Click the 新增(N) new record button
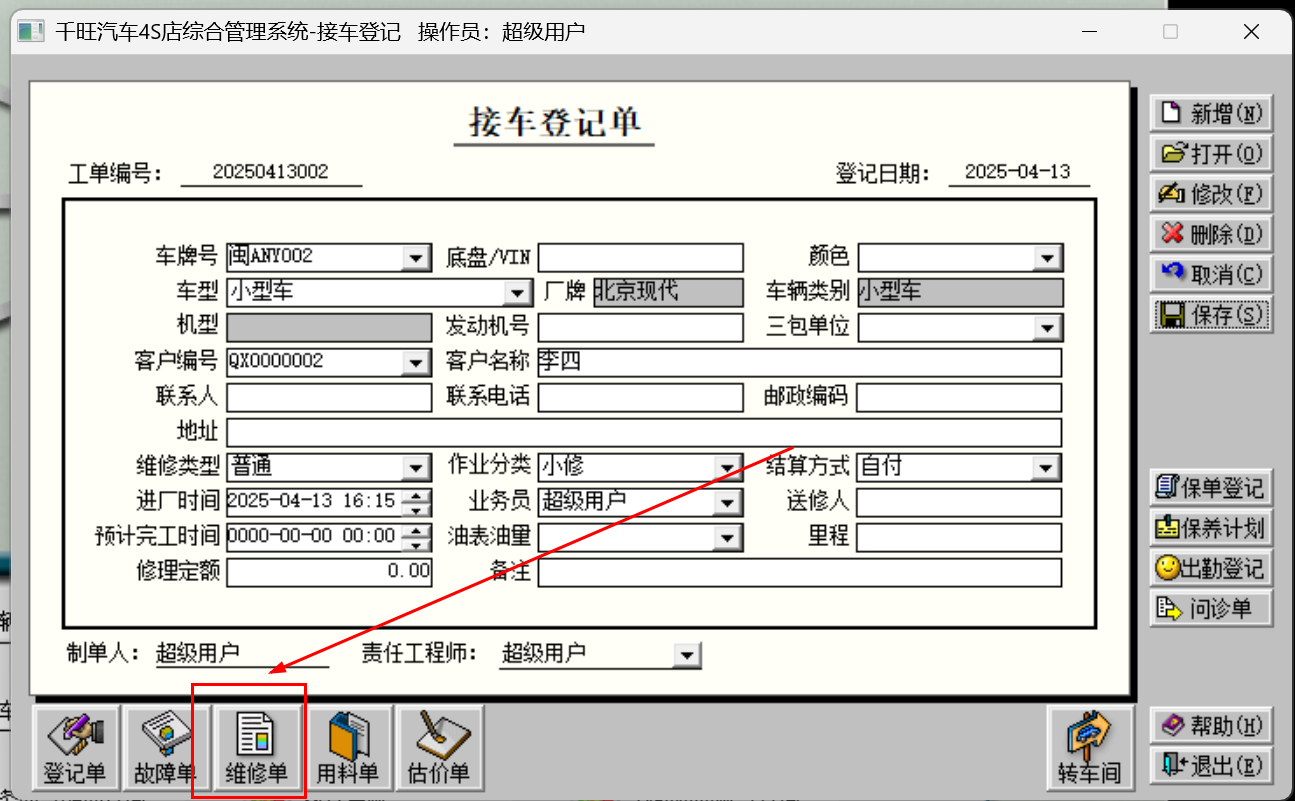 coord(1211,113)
